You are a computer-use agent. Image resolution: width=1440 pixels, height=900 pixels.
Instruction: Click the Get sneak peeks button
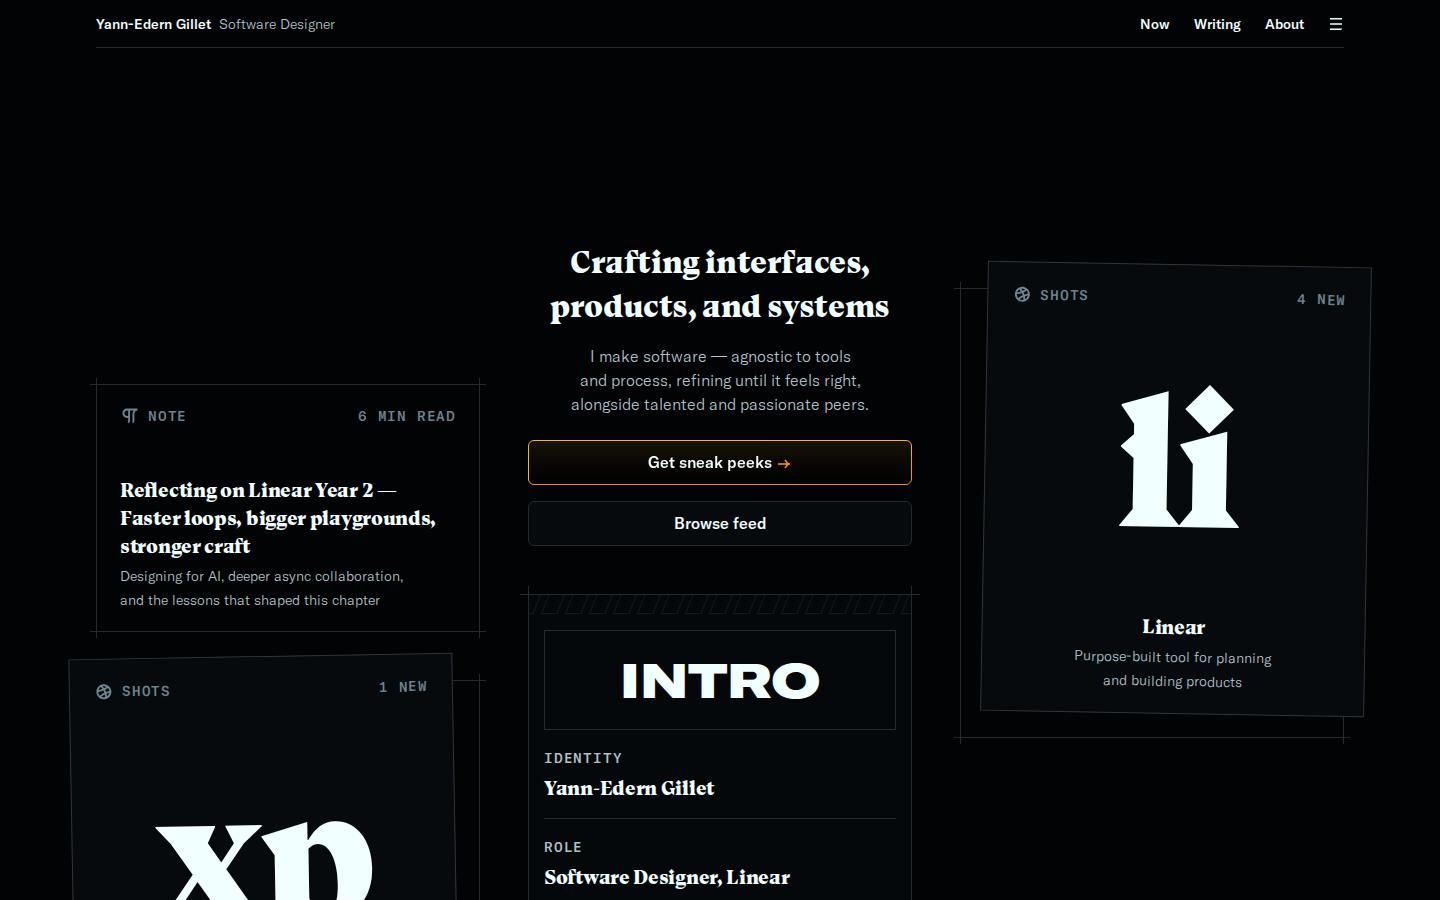(720, 463)
